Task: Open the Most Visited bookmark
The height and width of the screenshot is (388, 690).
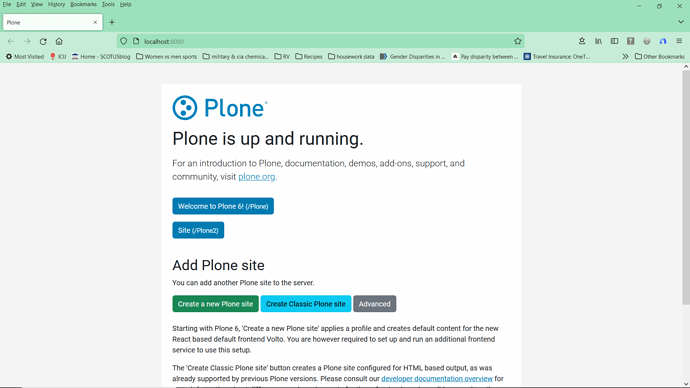Action: coord(25,56)
